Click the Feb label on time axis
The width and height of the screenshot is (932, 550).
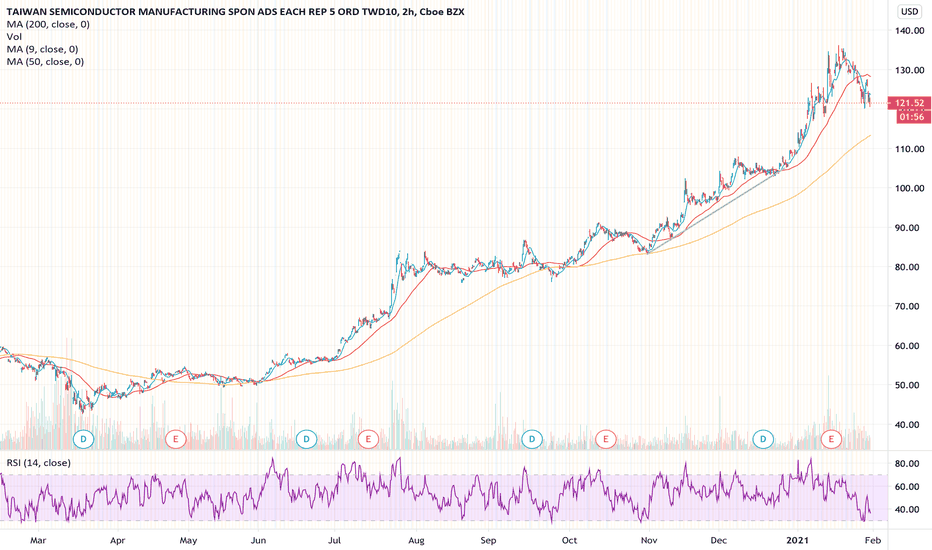coord(872,540)
